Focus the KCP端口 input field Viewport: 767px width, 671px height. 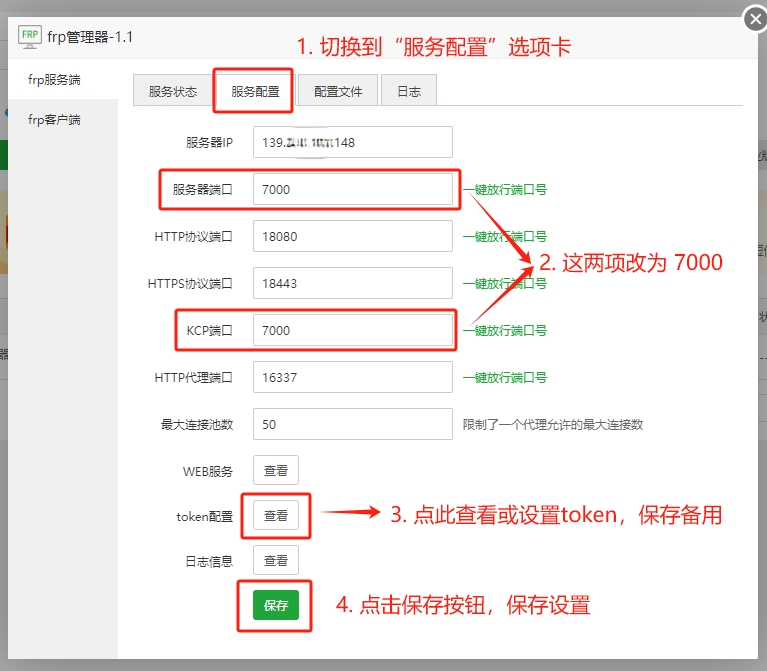tap(352, 330)
